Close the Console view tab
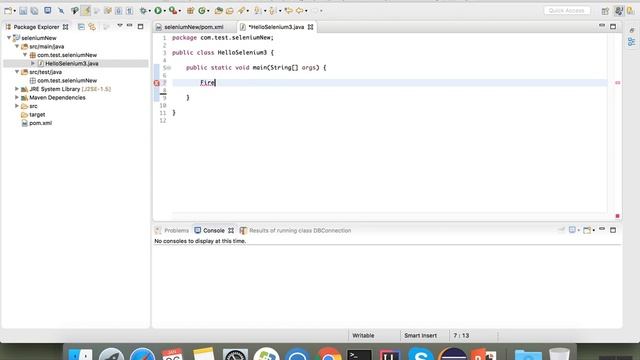640x360 pixels. [x=231, y=231]
